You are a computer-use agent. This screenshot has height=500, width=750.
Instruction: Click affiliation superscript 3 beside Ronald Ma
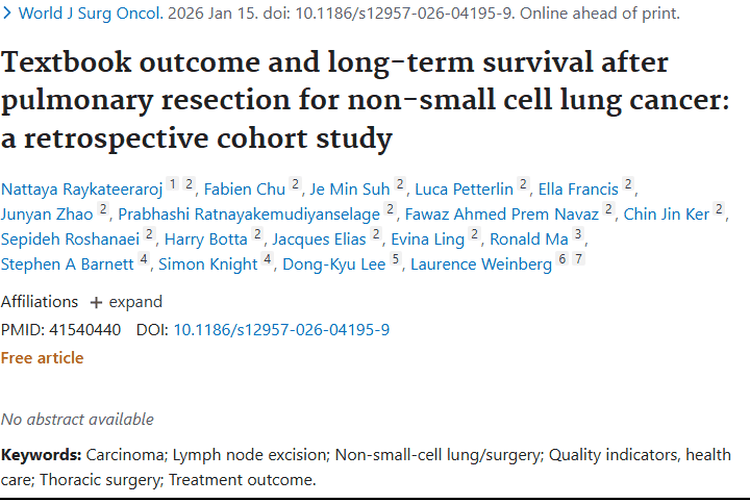click(577, 236)
